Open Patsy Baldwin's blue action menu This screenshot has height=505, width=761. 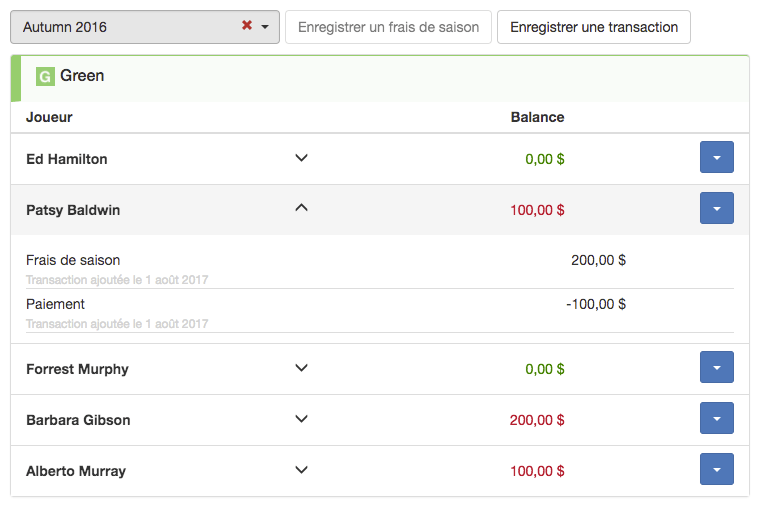click(x=716, y=208)
